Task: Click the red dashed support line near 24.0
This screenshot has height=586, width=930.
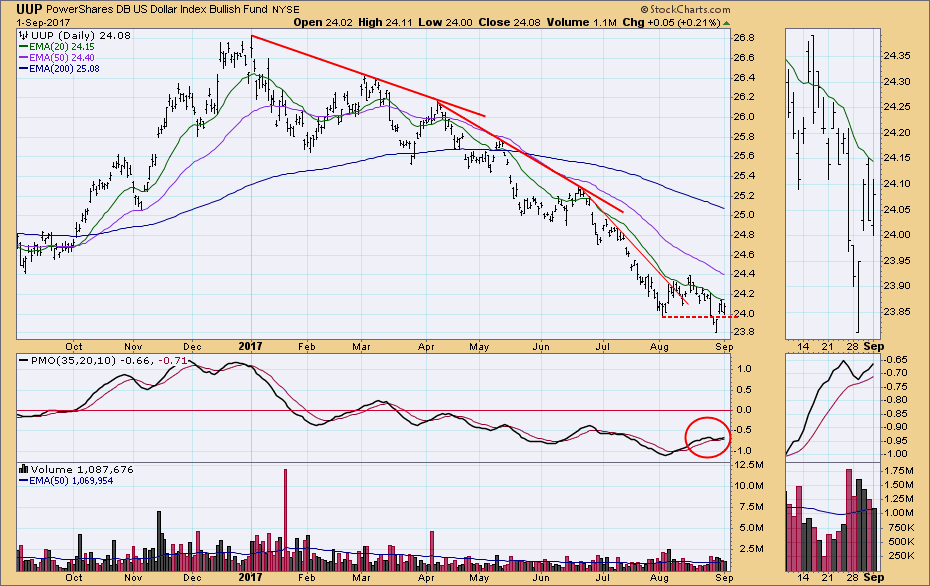Action: (699, 317)
